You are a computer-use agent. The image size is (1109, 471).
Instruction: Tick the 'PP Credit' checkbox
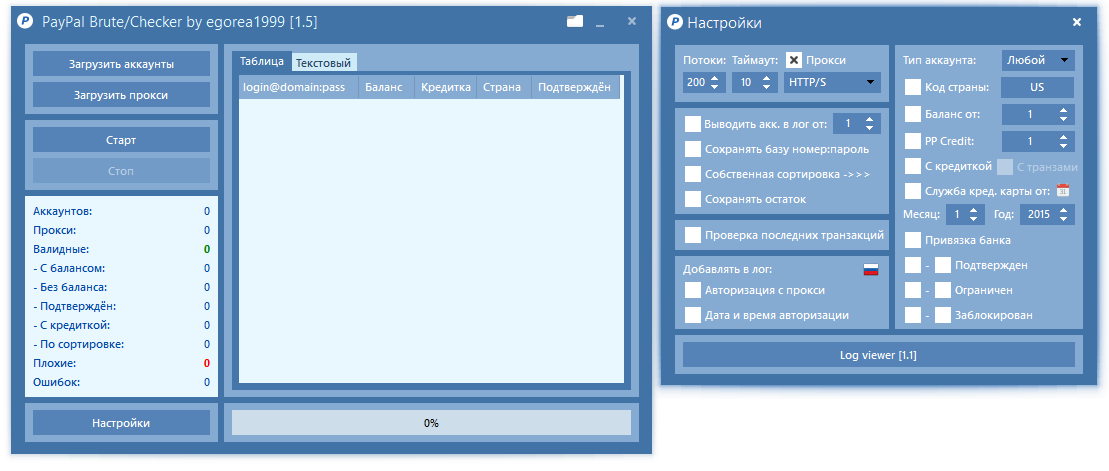point(913,141)
